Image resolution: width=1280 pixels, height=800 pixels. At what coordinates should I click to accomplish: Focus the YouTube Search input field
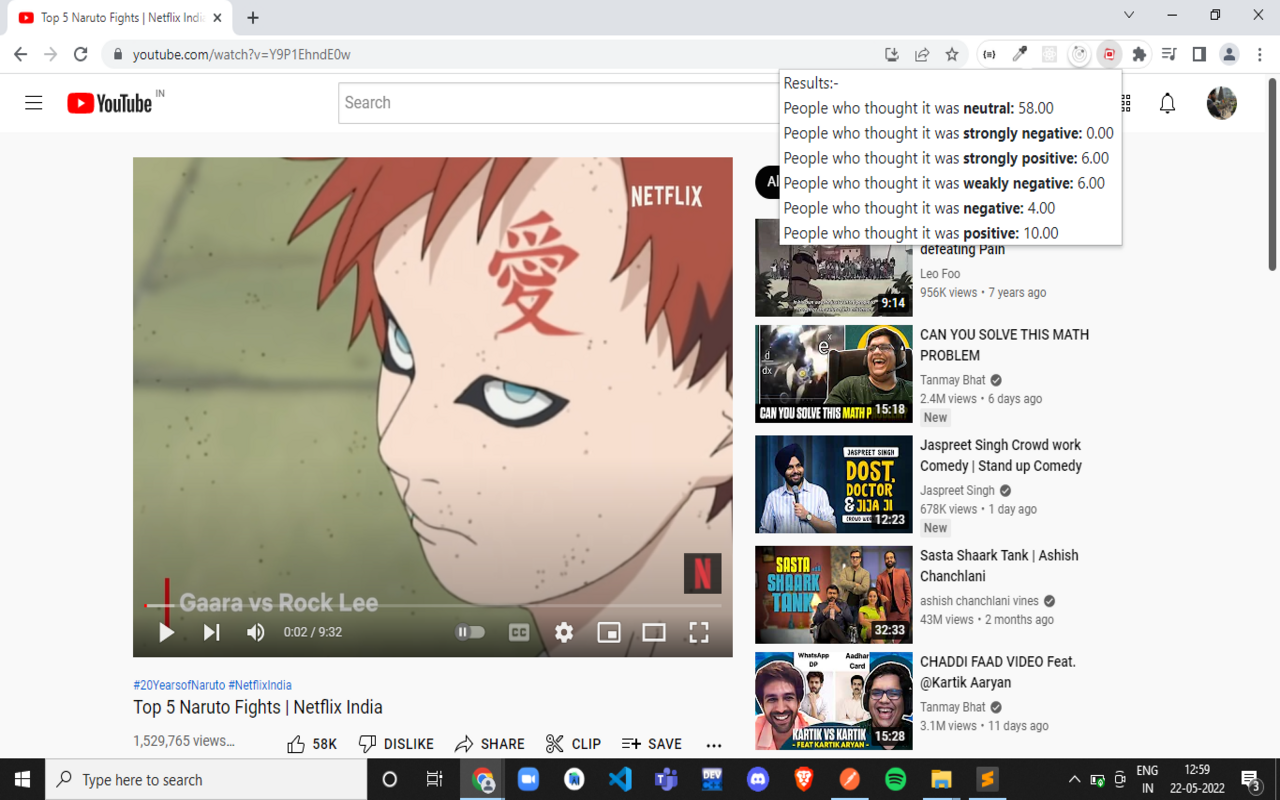pos(558,103)
